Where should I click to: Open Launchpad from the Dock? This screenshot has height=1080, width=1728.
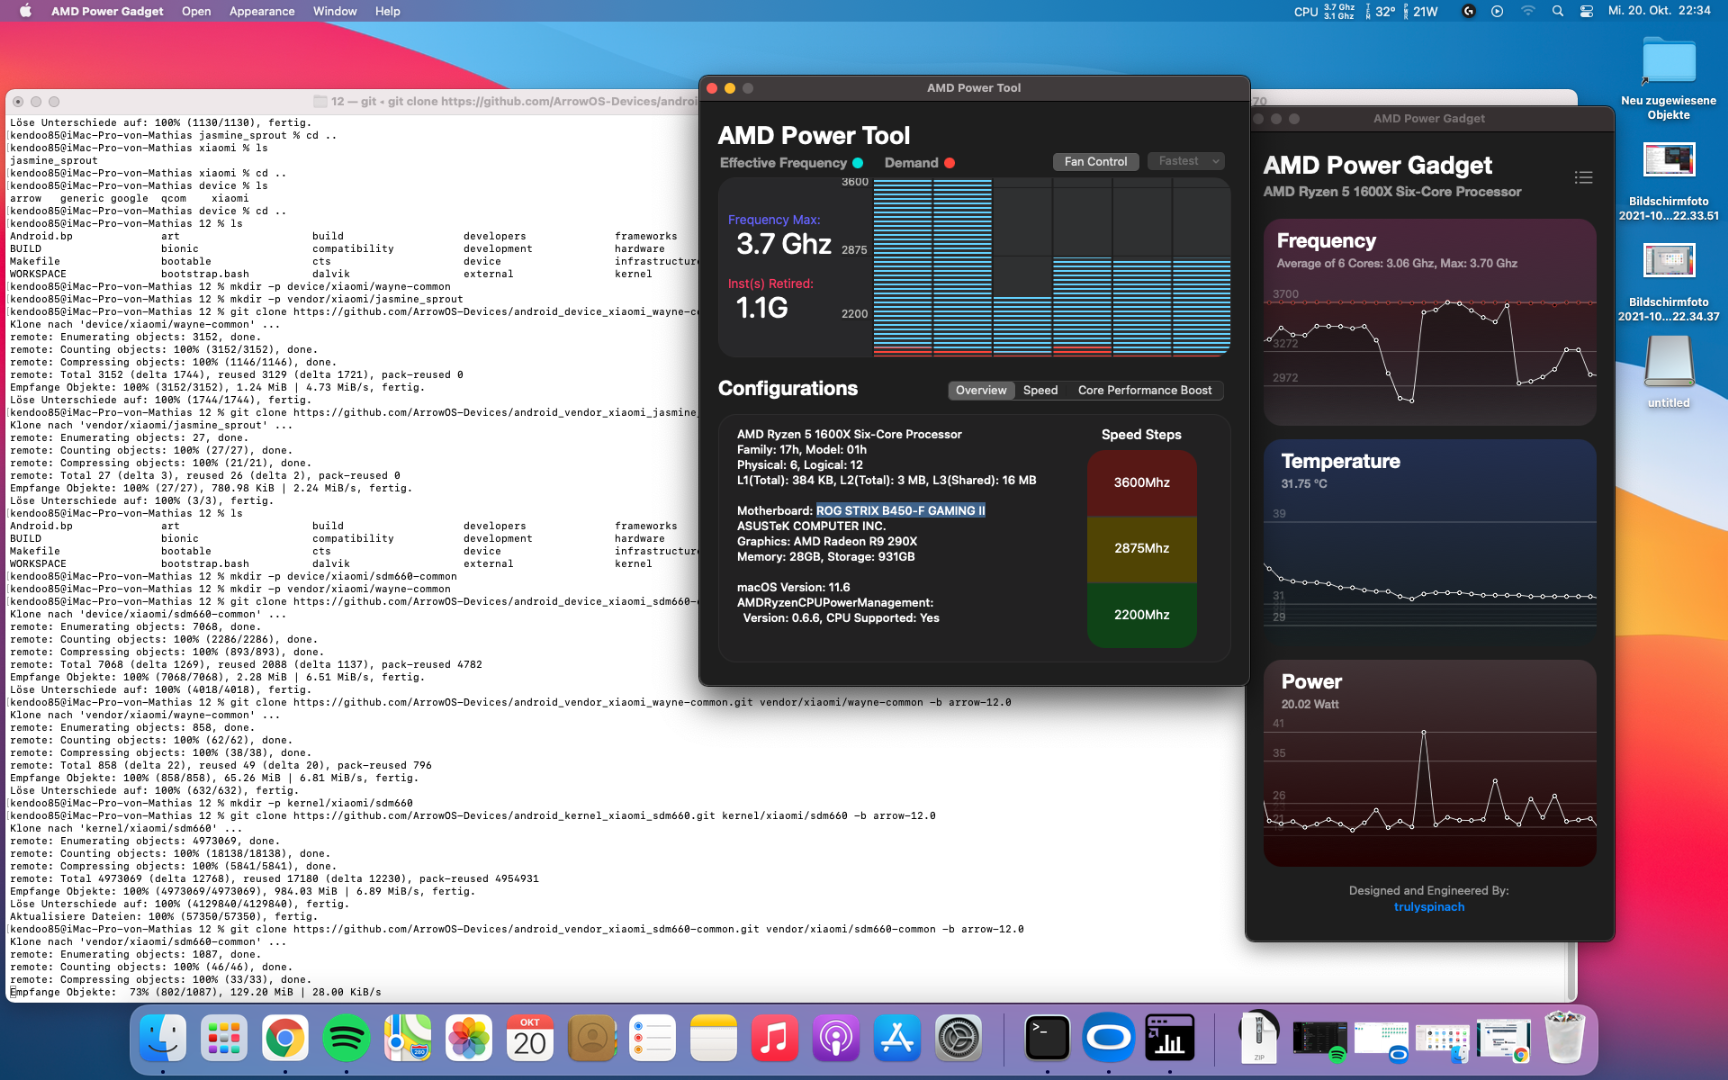(x=224, y=1039)
